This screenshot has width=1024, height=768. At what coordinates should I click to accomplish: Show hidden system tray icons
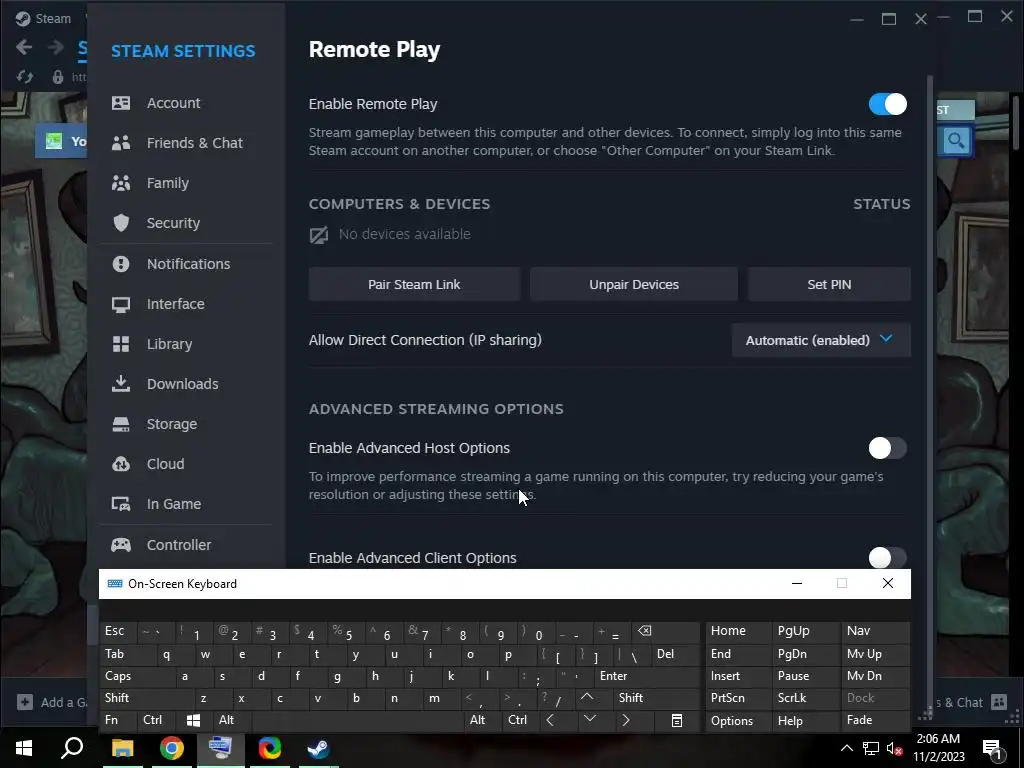pos(846,748)
